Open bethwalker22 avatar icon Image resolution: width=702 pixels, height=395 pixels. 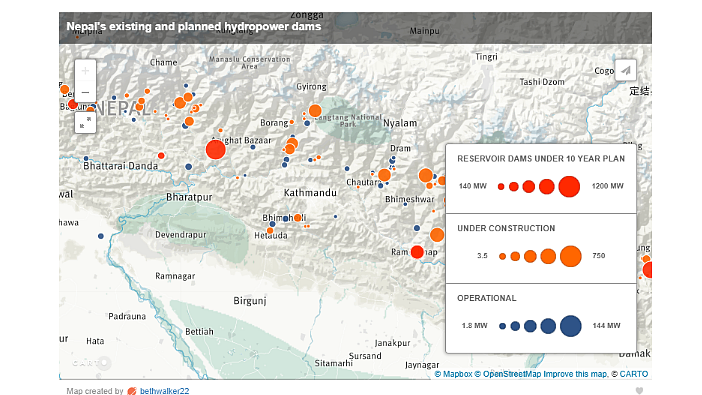point(132,391)
